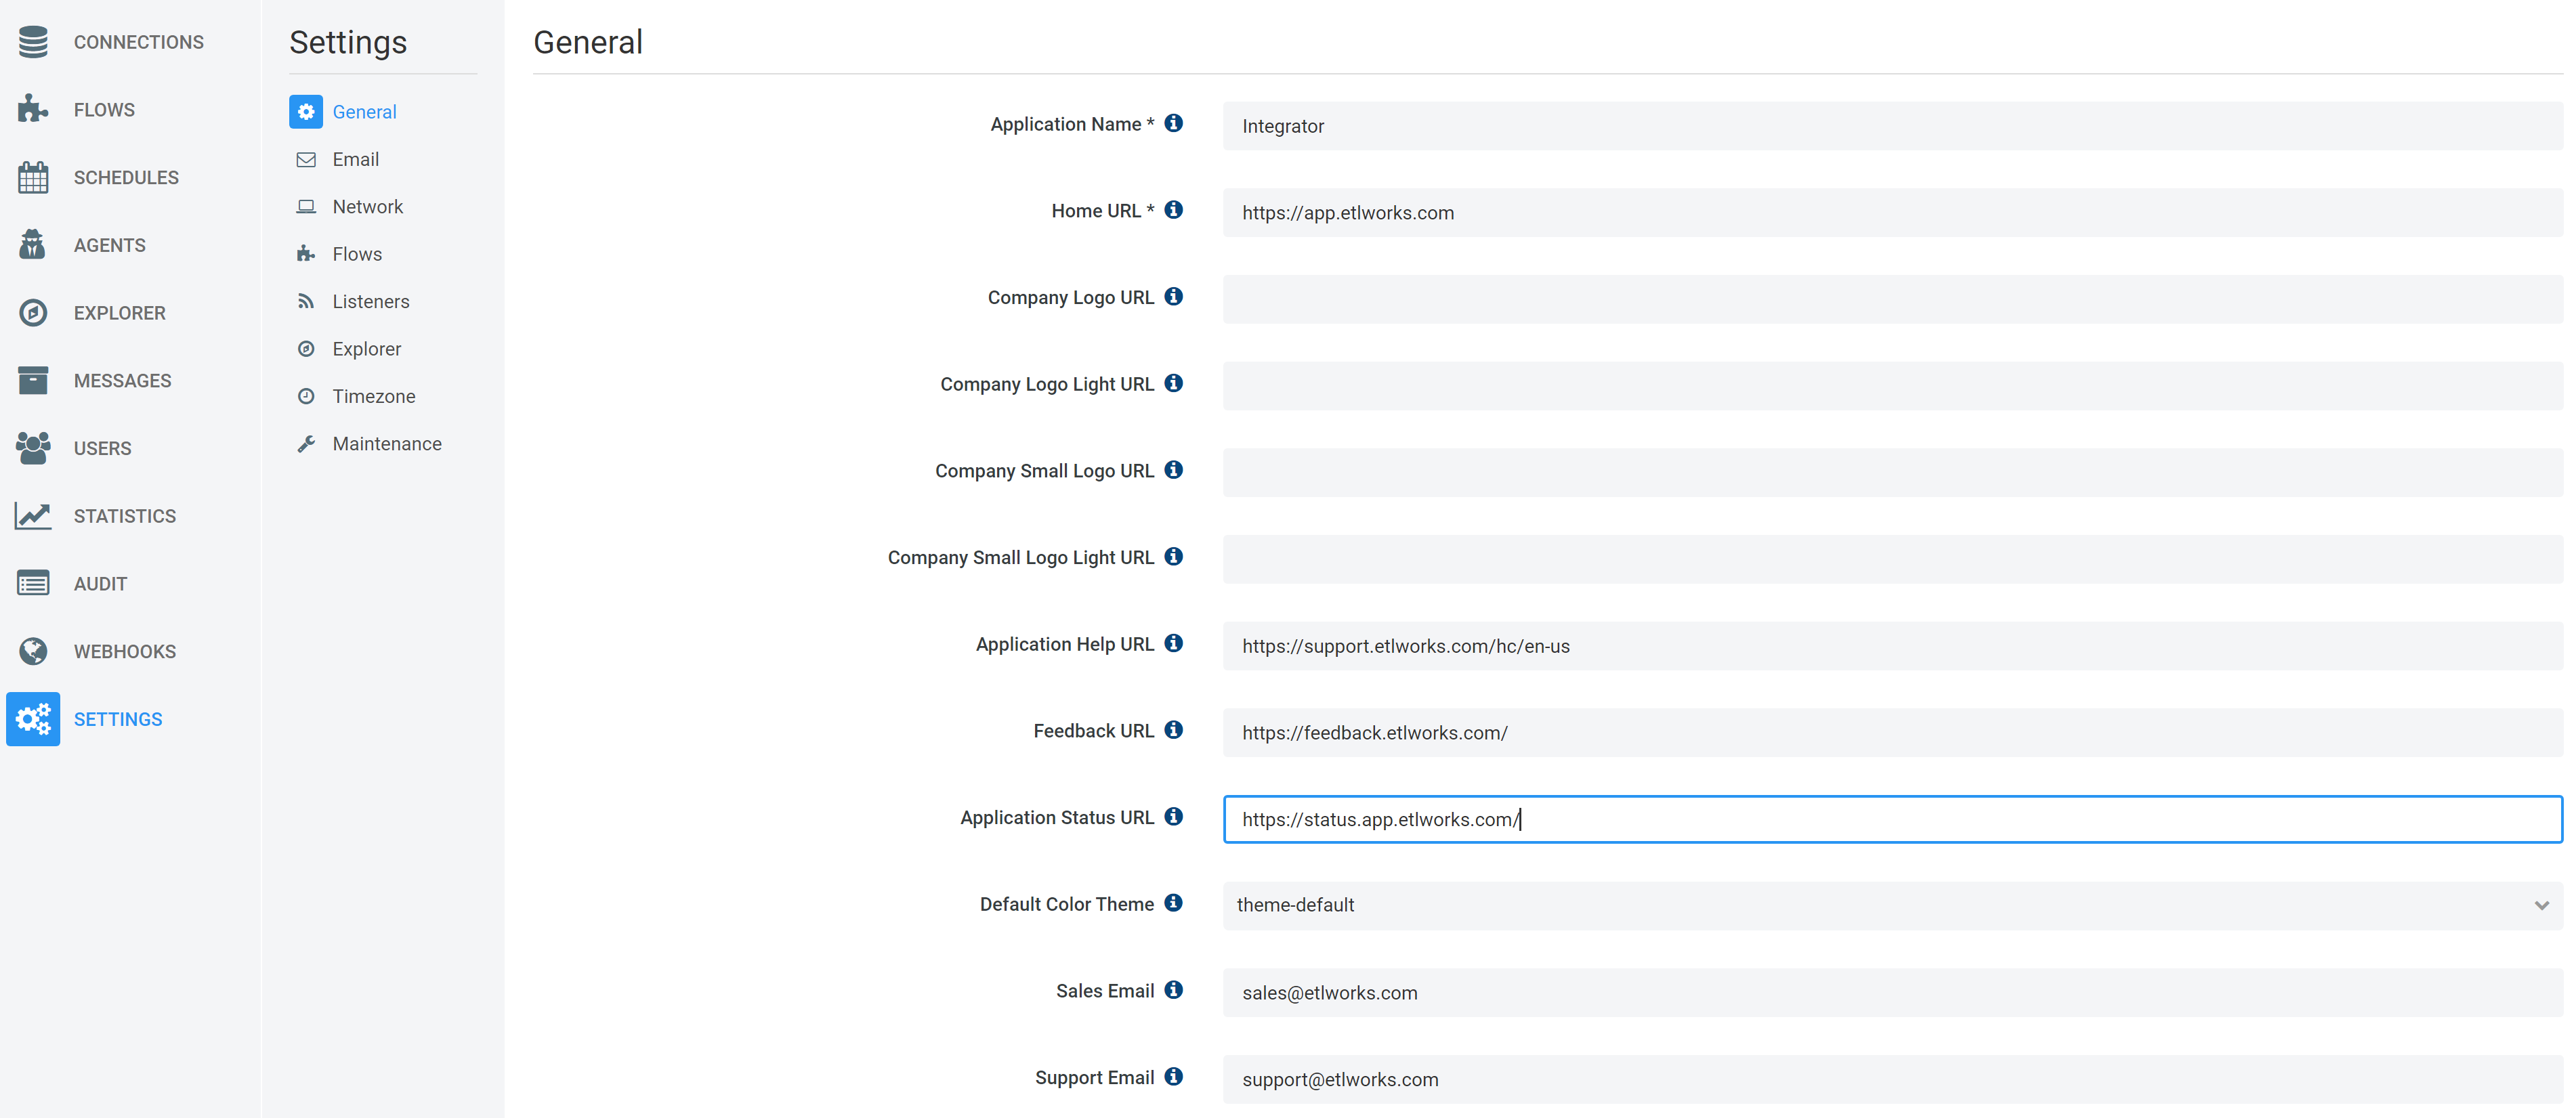Go to Schedules in the main sidebar

[126, 178]
